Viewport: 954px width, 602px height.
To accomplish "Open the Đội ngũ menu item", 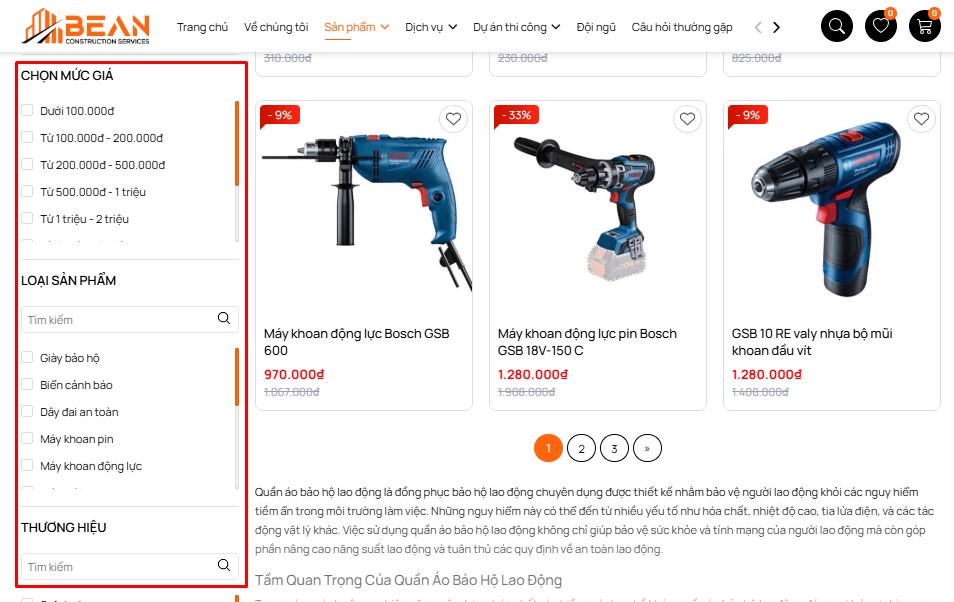I will pyautogui.click(x=596, y=27).
